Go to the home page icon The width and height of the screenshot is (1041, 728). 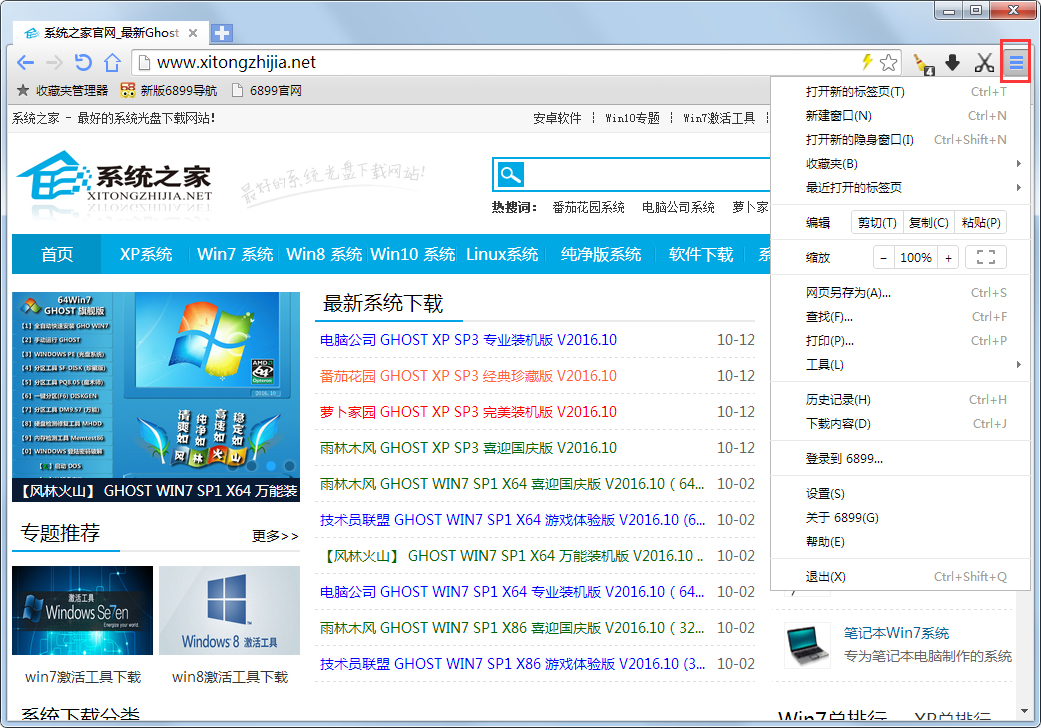point(112,63)
